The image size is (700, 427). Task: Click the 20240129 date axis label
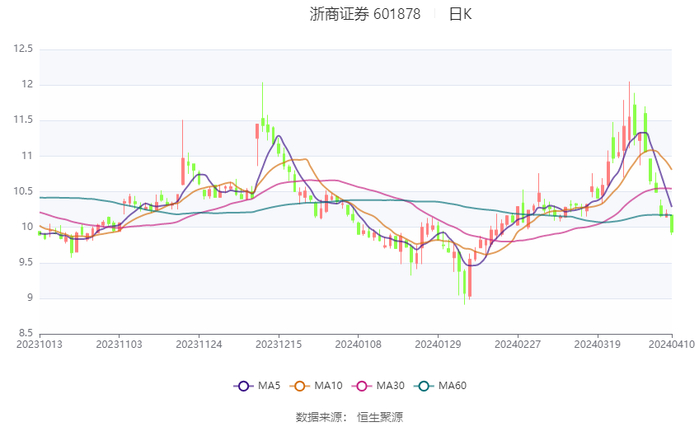tap(438, 343)
